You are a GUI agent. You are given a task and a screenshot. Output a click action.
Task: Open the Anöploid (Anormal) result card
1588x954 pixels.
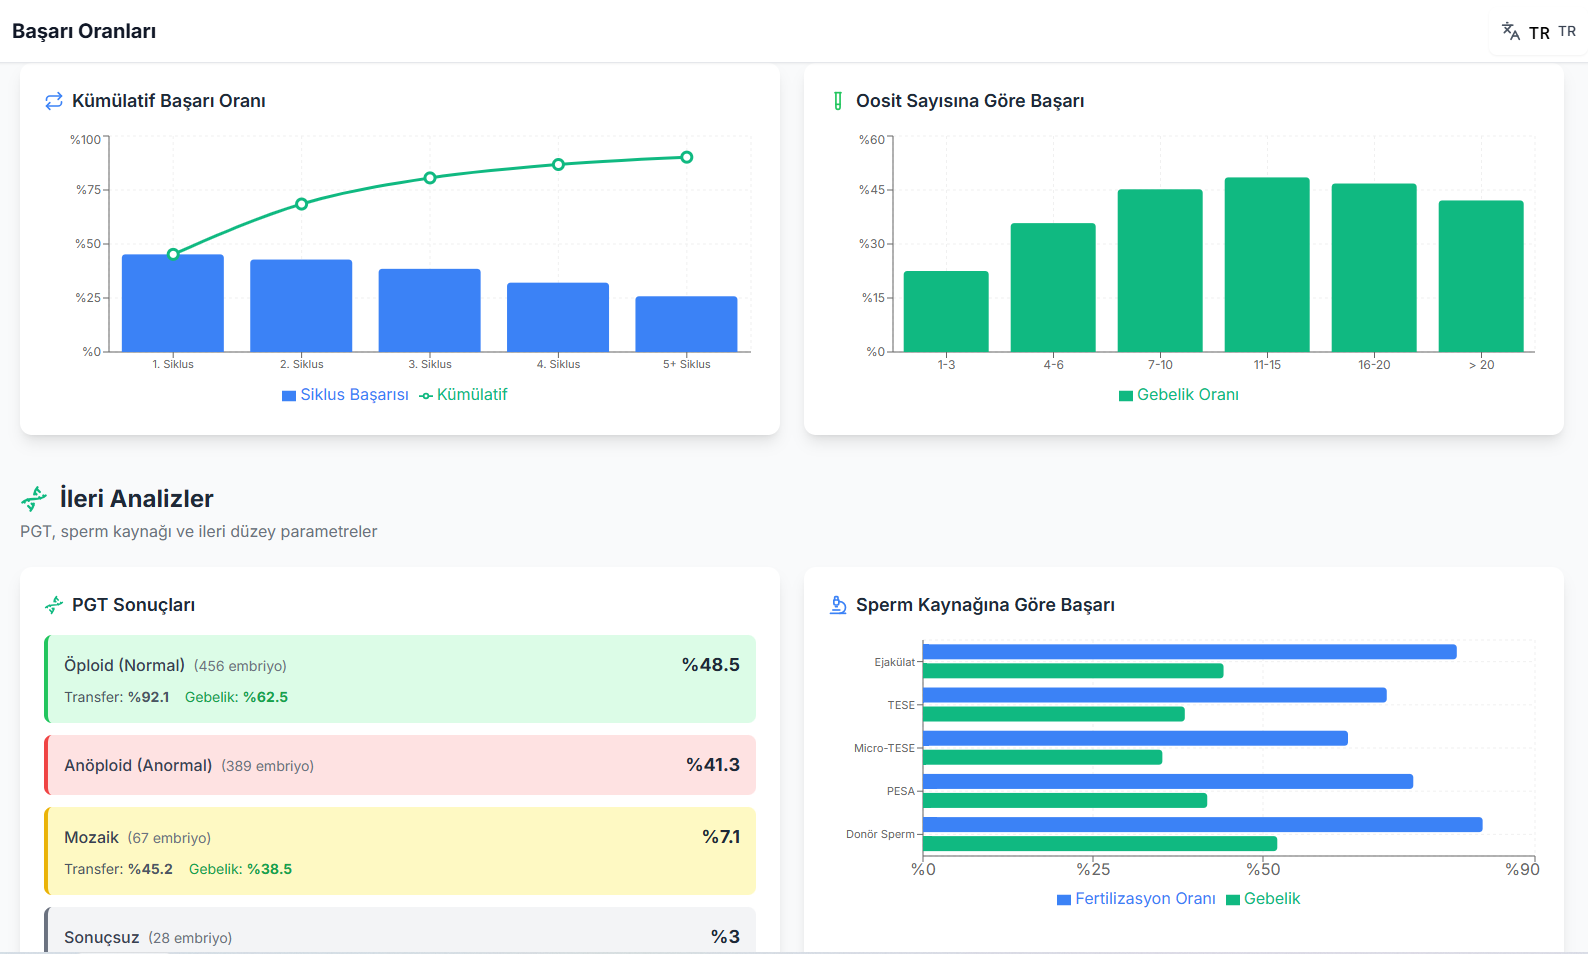pyautogui.click(x=400, y=765)
